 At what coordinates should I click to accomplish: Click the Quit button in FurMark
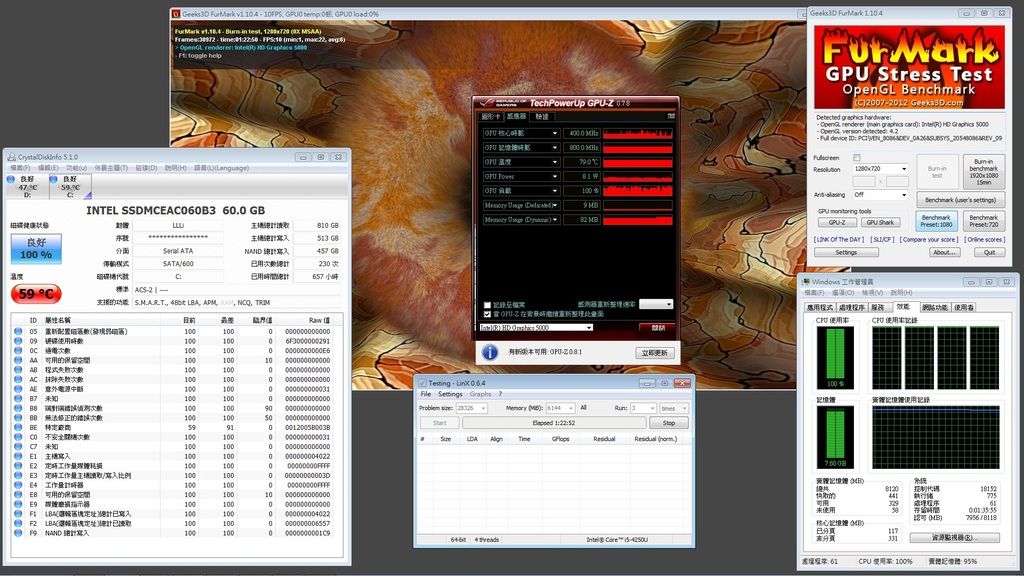click(x=989, y=252)
